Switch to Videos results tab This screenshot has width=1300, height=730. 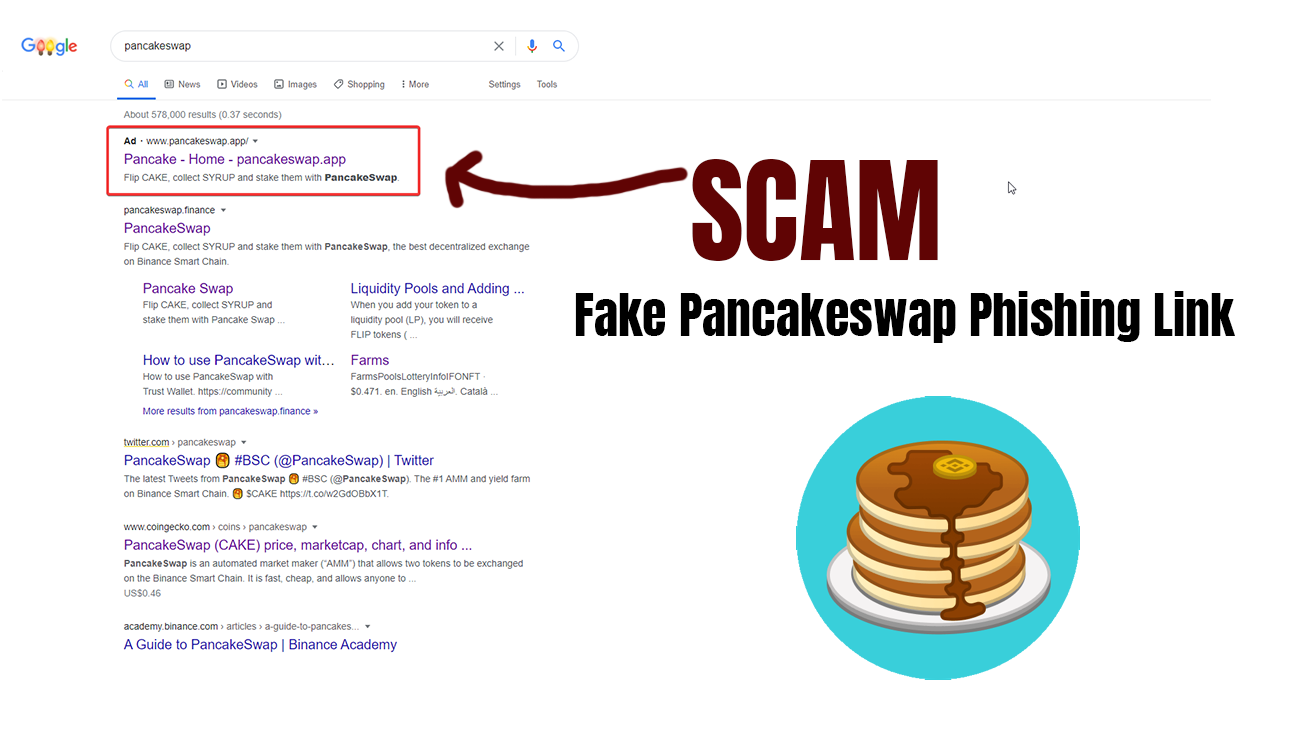point(237,84)
